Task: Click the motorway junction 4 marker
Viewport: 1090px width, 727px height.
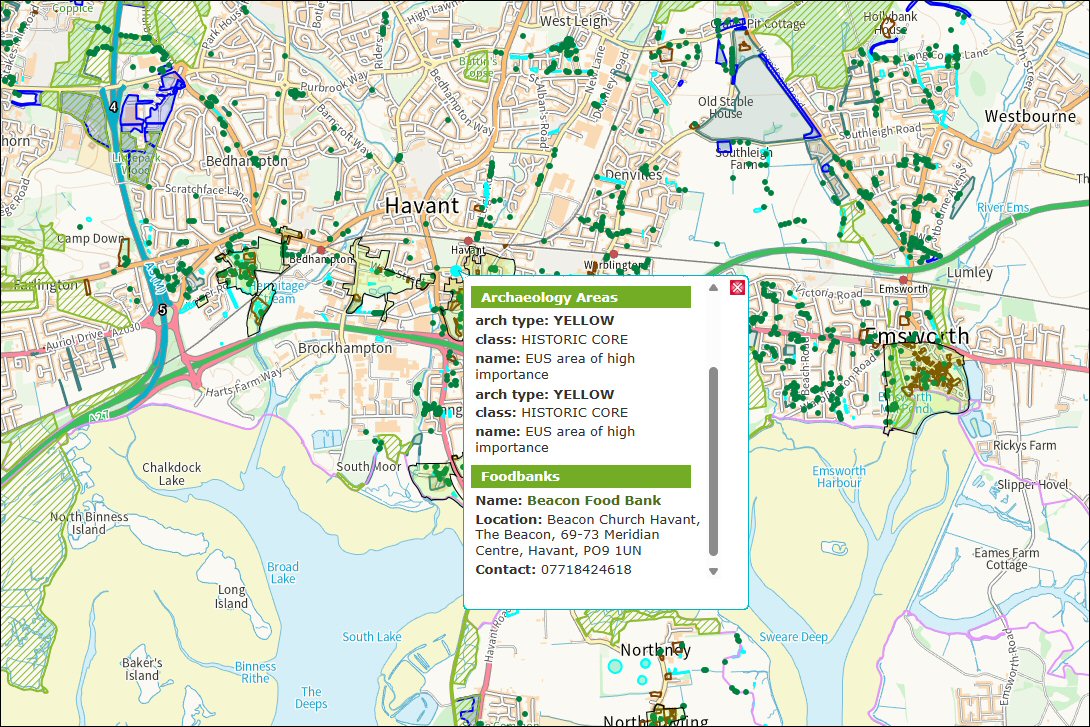Action: 114,106
